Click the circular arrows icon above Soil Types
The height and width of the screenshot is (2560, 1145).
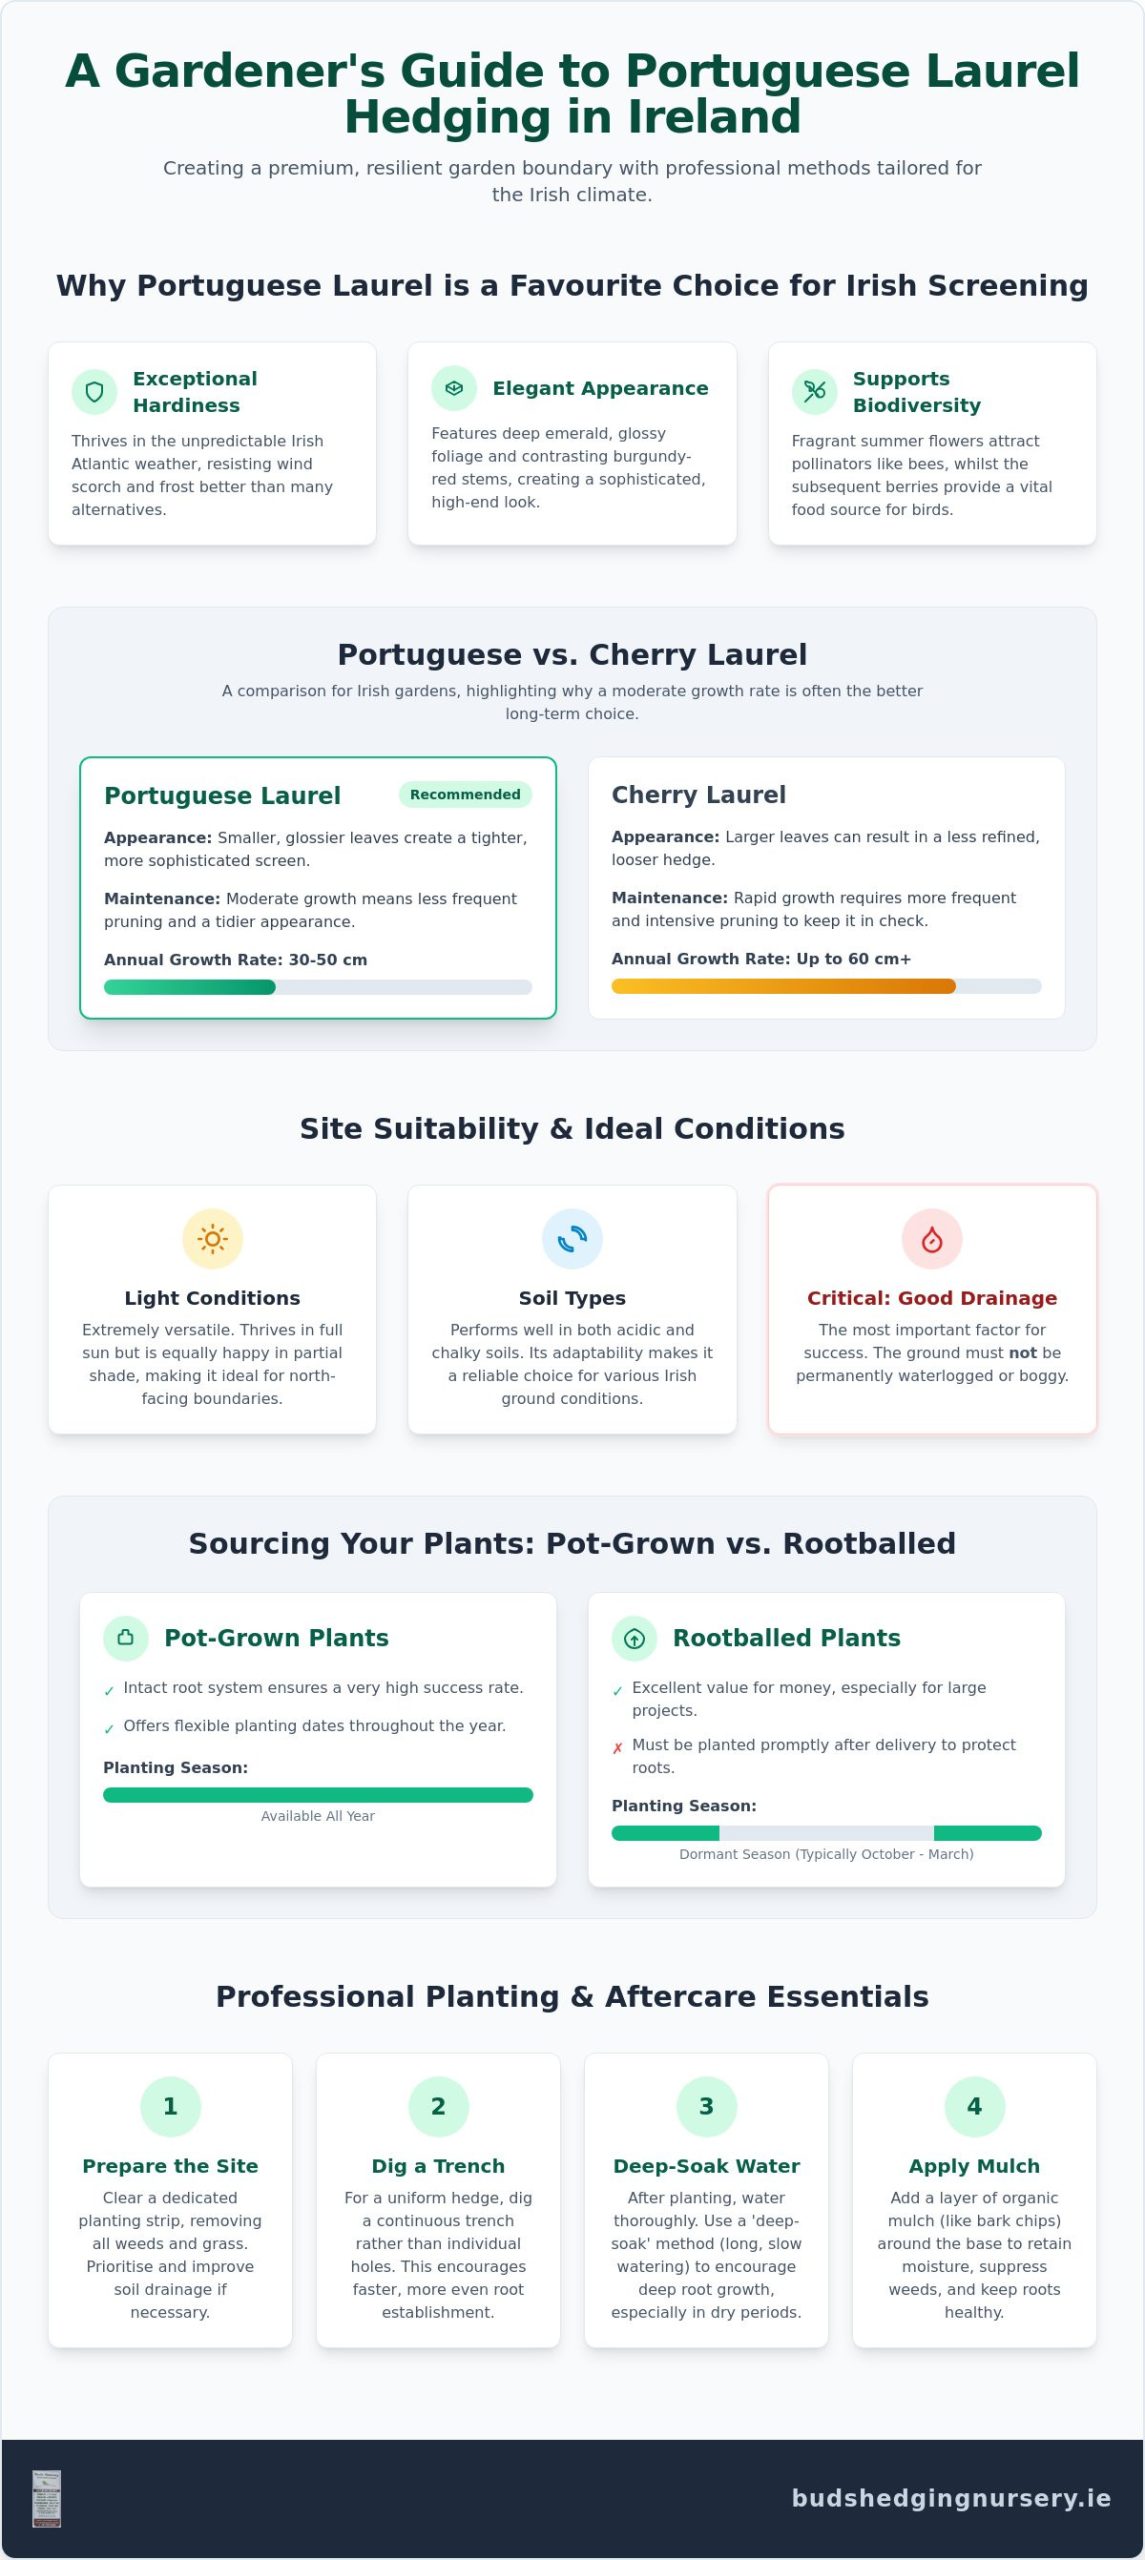pos(572,1239)
